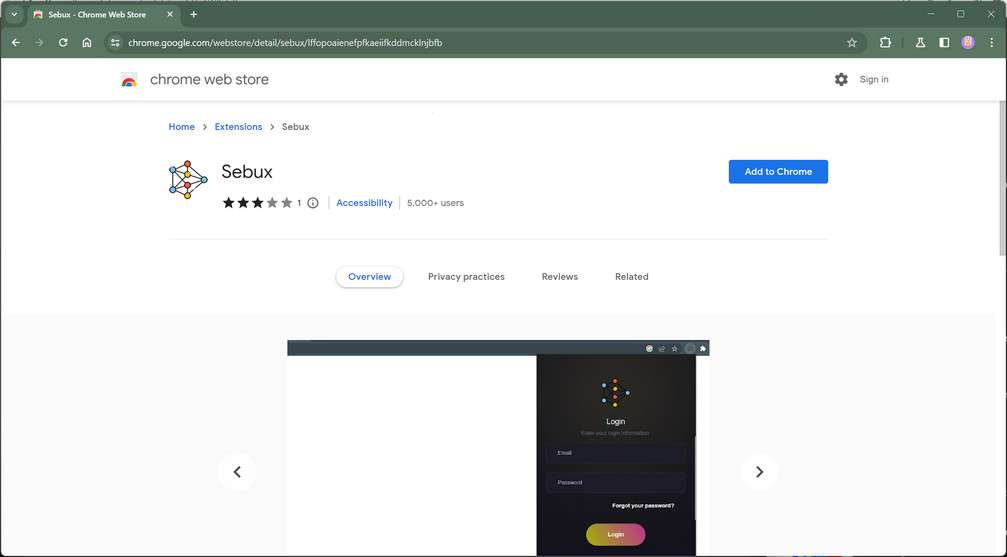Viewport: 1007px width, 557px height.
Task: Open the tab search dropdown arrow
Action: point(14,14)
